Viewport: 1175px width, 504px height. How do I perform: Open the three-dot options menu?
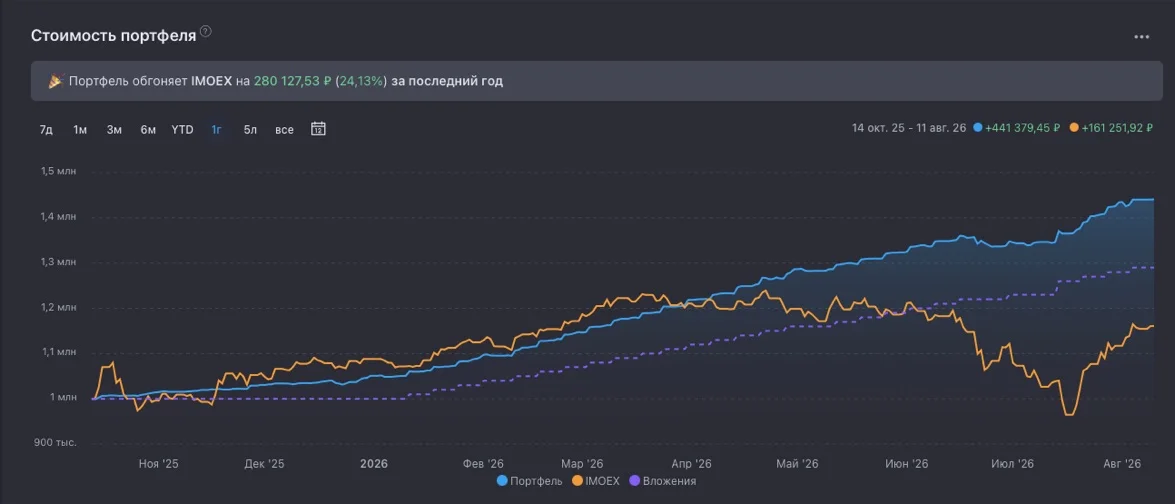(1141, 37)
